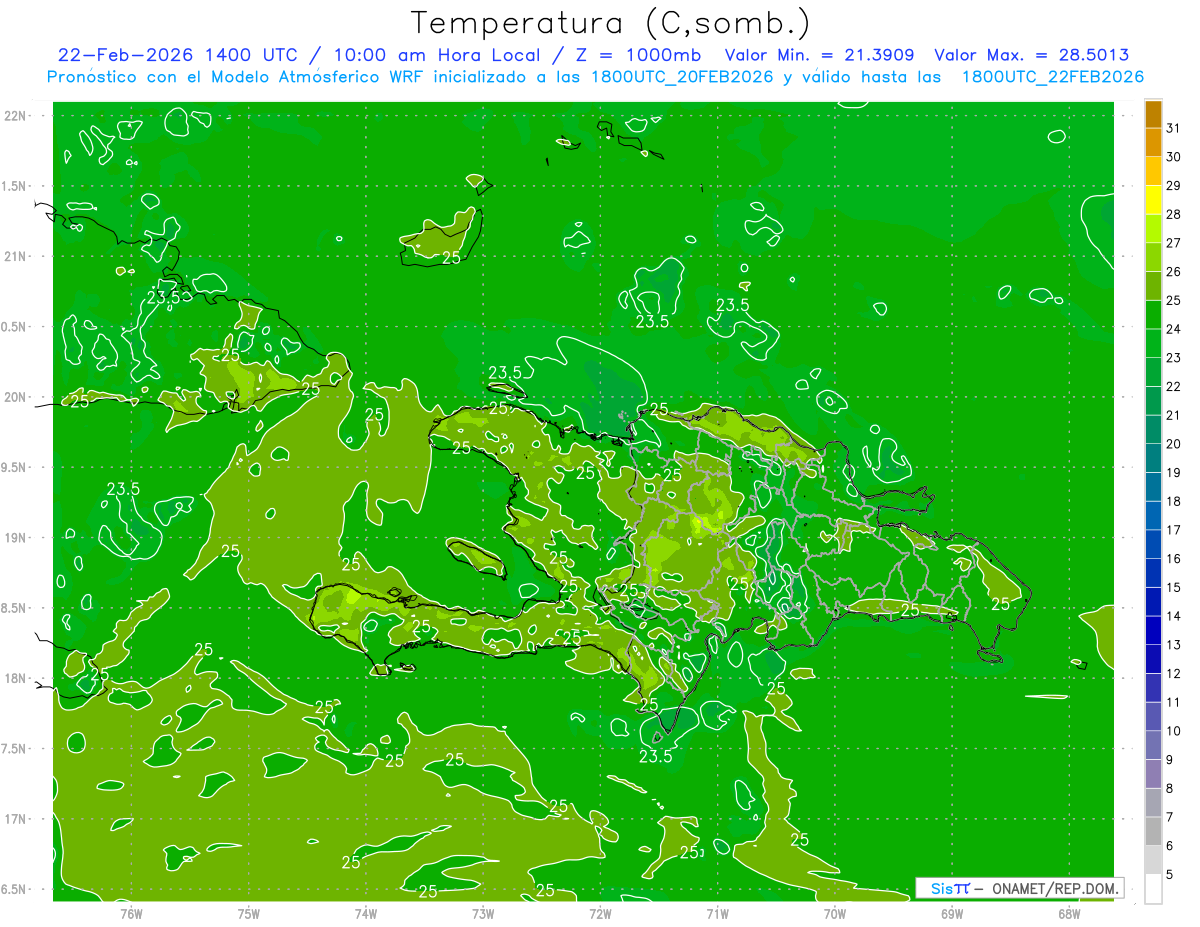Click the '75W' longitude axis label
1200x927 pixels.
[x=249, y=913]
